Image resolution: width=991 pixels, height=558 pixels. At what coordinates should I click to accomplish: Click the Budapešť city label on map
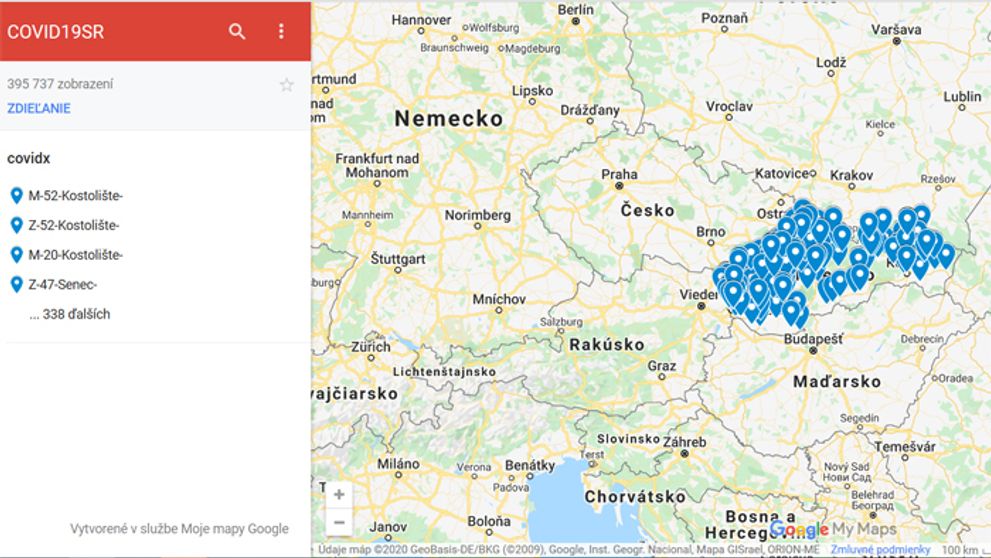pyautogui.click(x=813, y=339)
